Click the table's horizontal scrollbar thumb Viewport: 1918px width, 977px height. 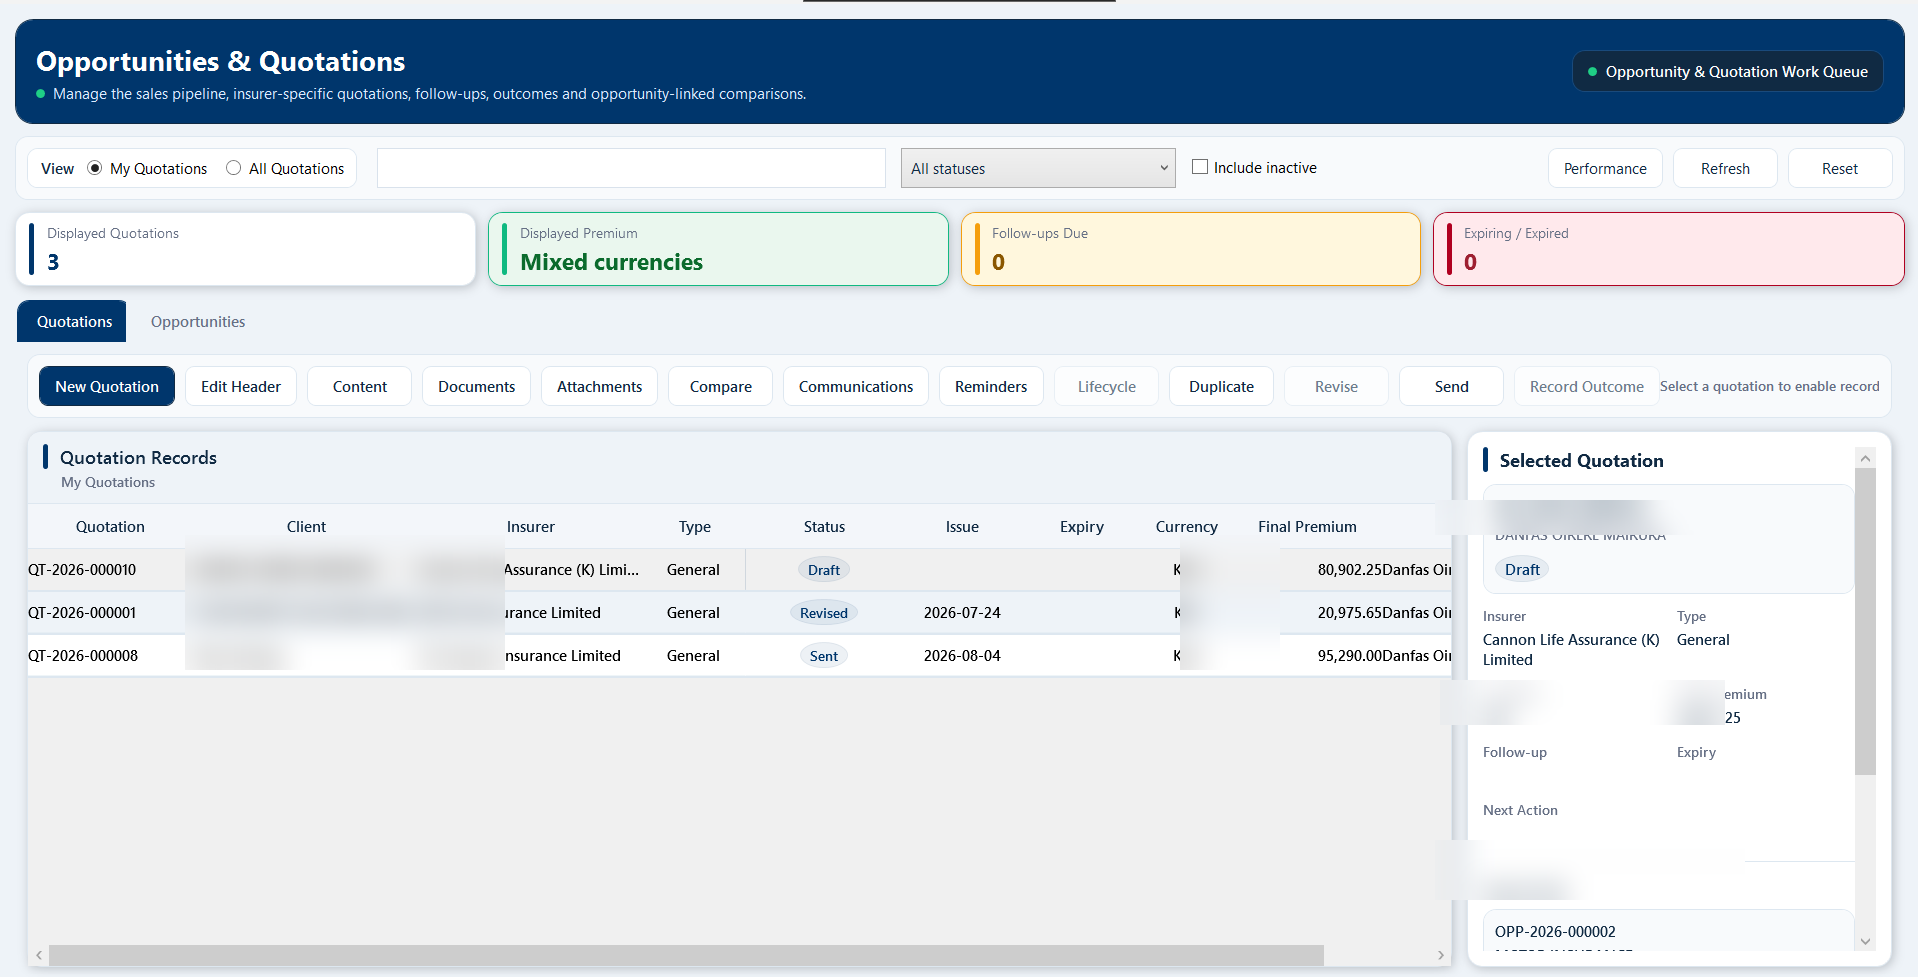coord(686,955)
